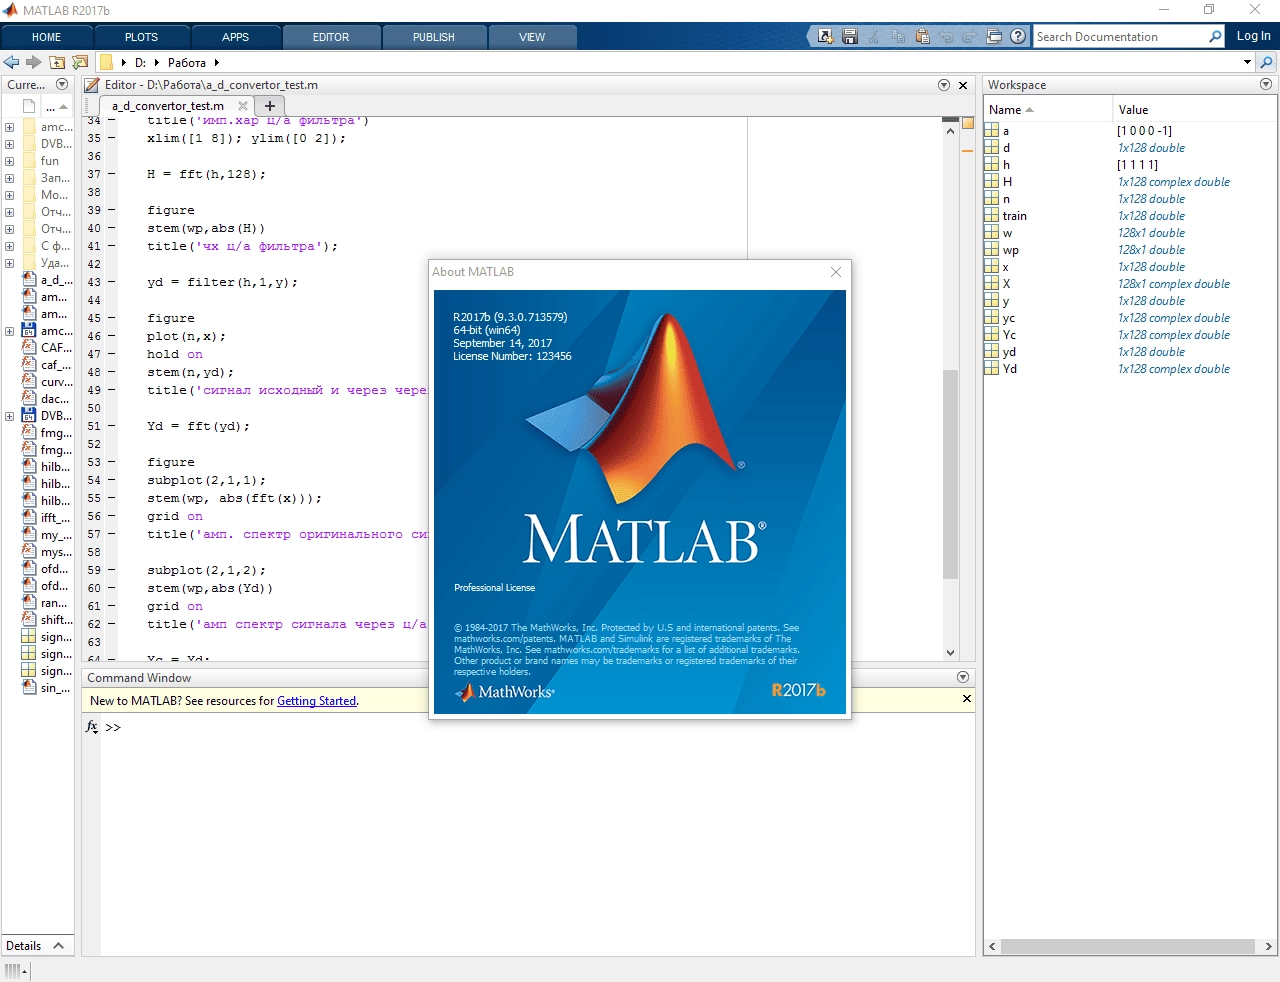Toggle breakpoint at line 40
The height and width of the screenshot is (982, 1280).
tap(112, 228)
